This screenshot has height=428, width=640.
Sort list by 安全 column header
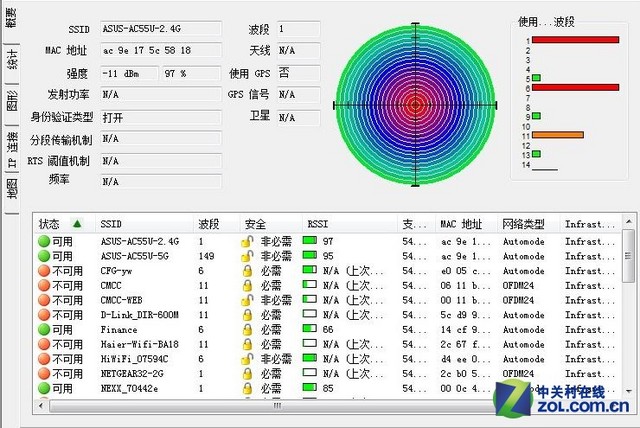click(x=271, y=224)
